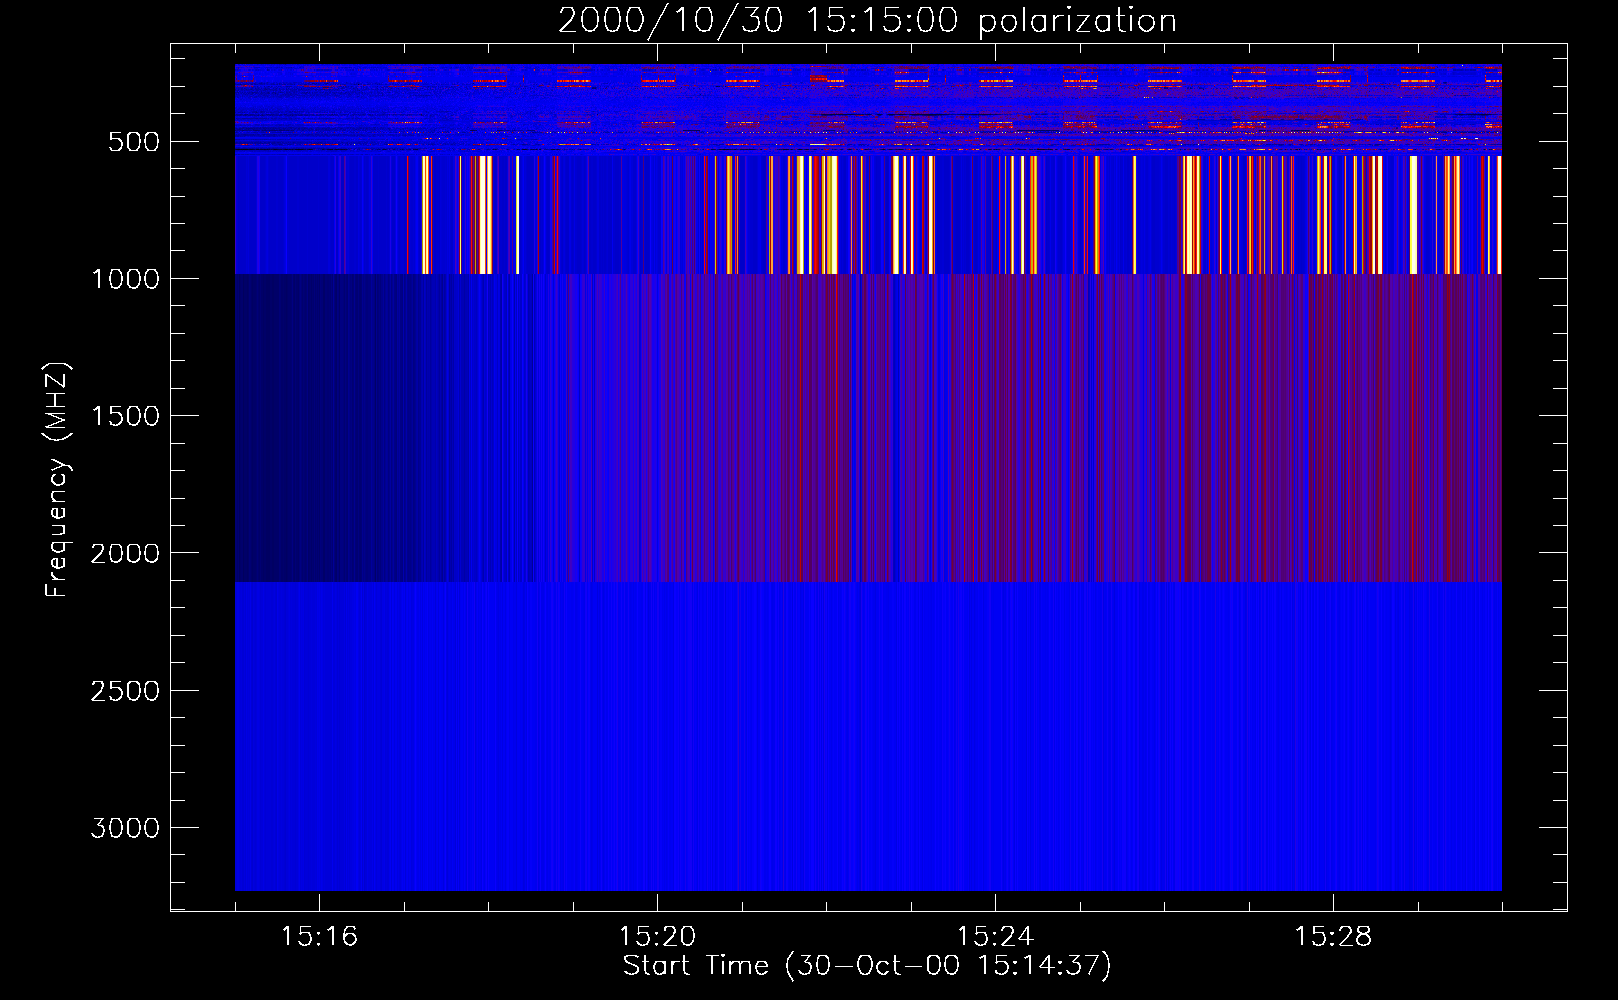Click the 15:24 time tick label

(x=995, y=937)
